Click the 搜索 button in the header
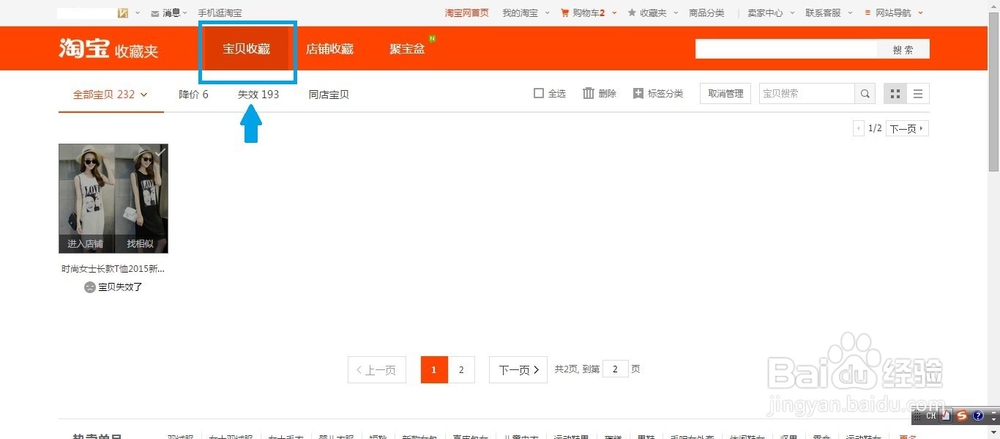This screenshot has height=439, width=1000. click(x=903, y=49)
